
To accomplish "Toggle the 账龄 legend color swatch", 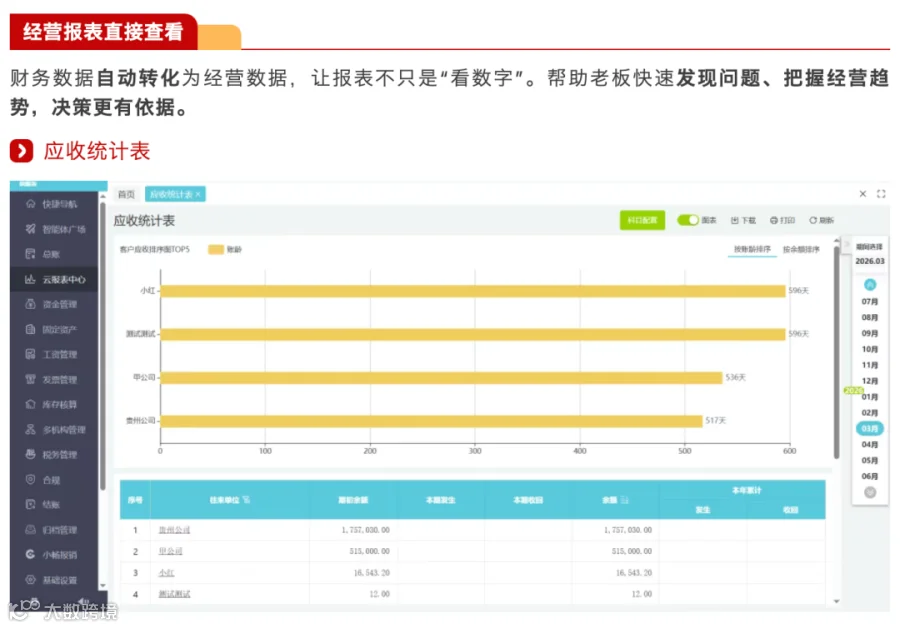I will pyautogui.click(x=216, y=250).
